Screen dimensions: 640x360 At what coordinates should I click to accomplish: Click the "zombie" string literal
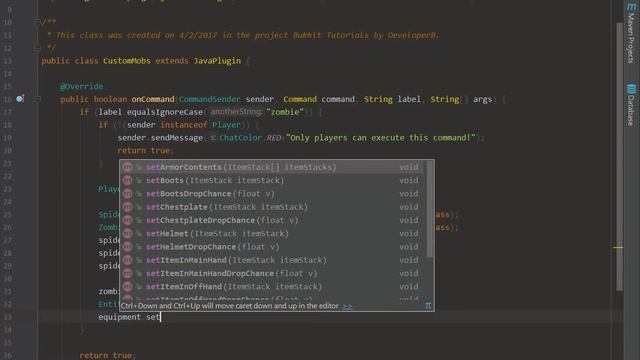click(x=285, y=112)
